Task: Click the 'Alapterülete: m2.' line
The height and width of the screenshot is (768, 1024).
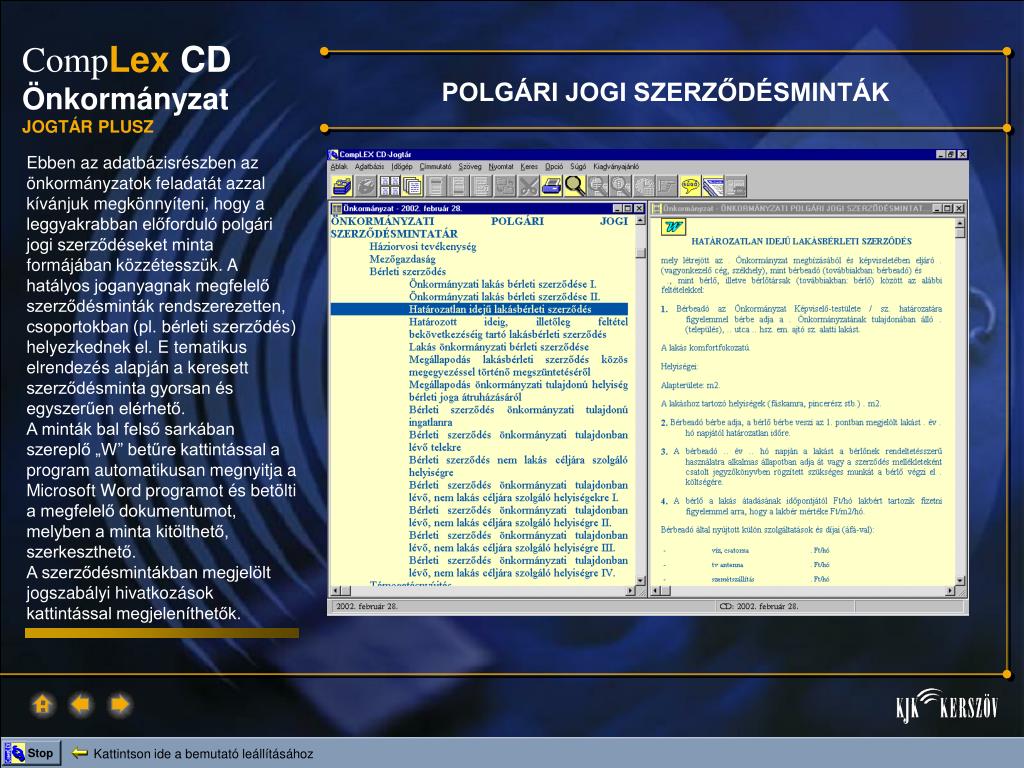Action: point(690,385)
